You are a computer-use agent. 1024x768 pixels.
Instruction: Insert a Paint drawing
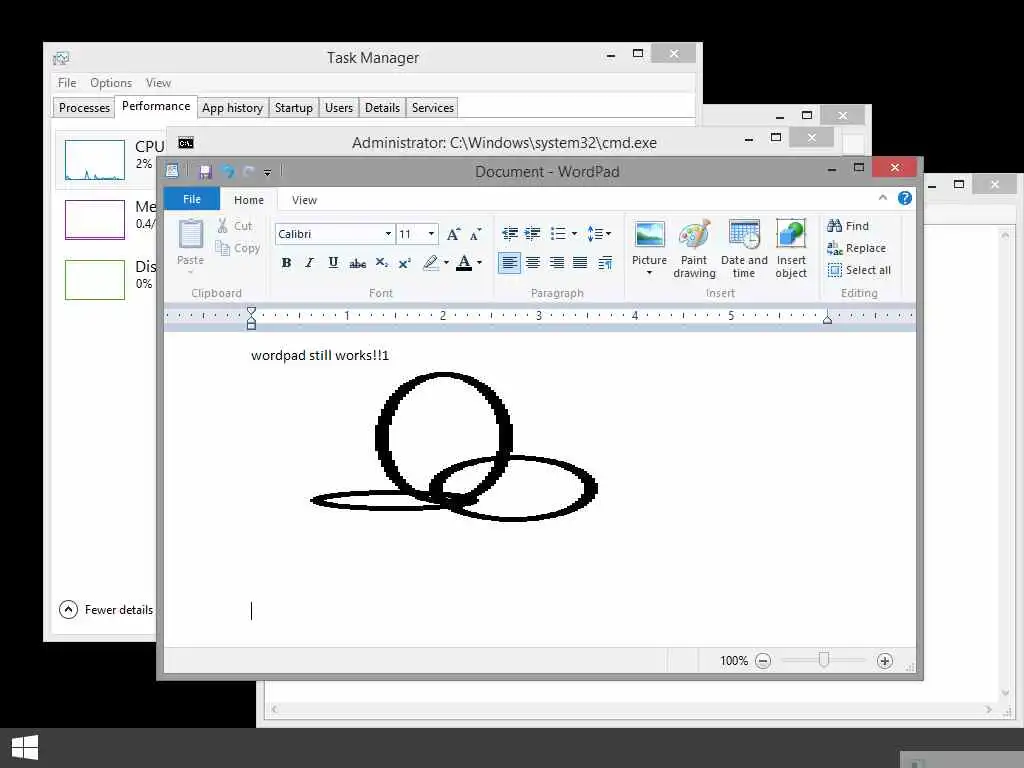point(694,248)
